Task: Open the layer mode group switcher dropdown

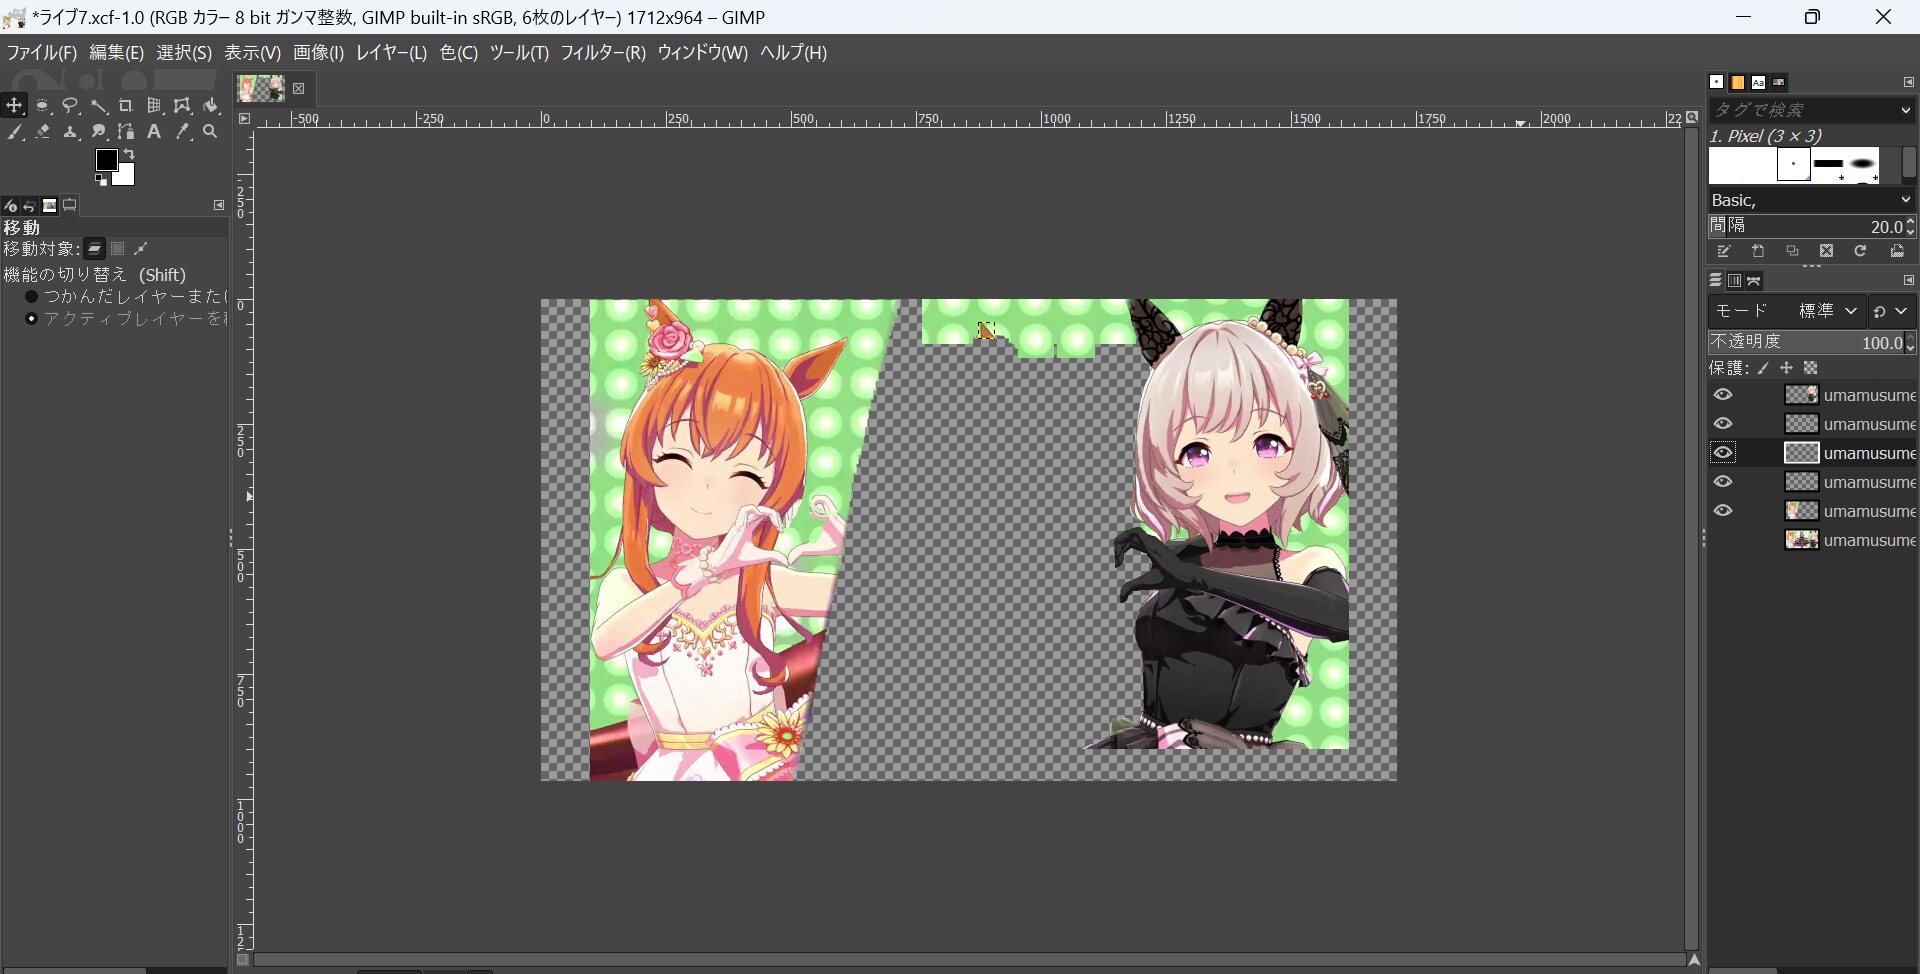Action: pos(1891,311)
